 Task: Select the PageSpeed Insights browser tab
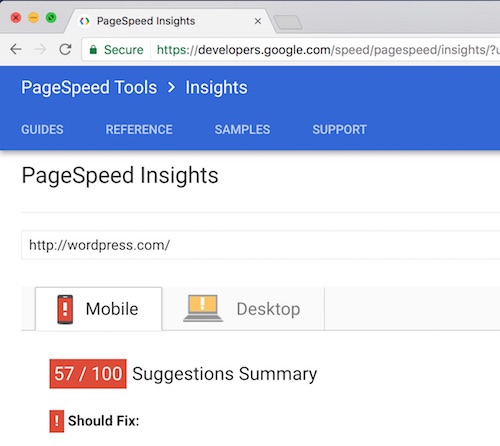[170, 21]
